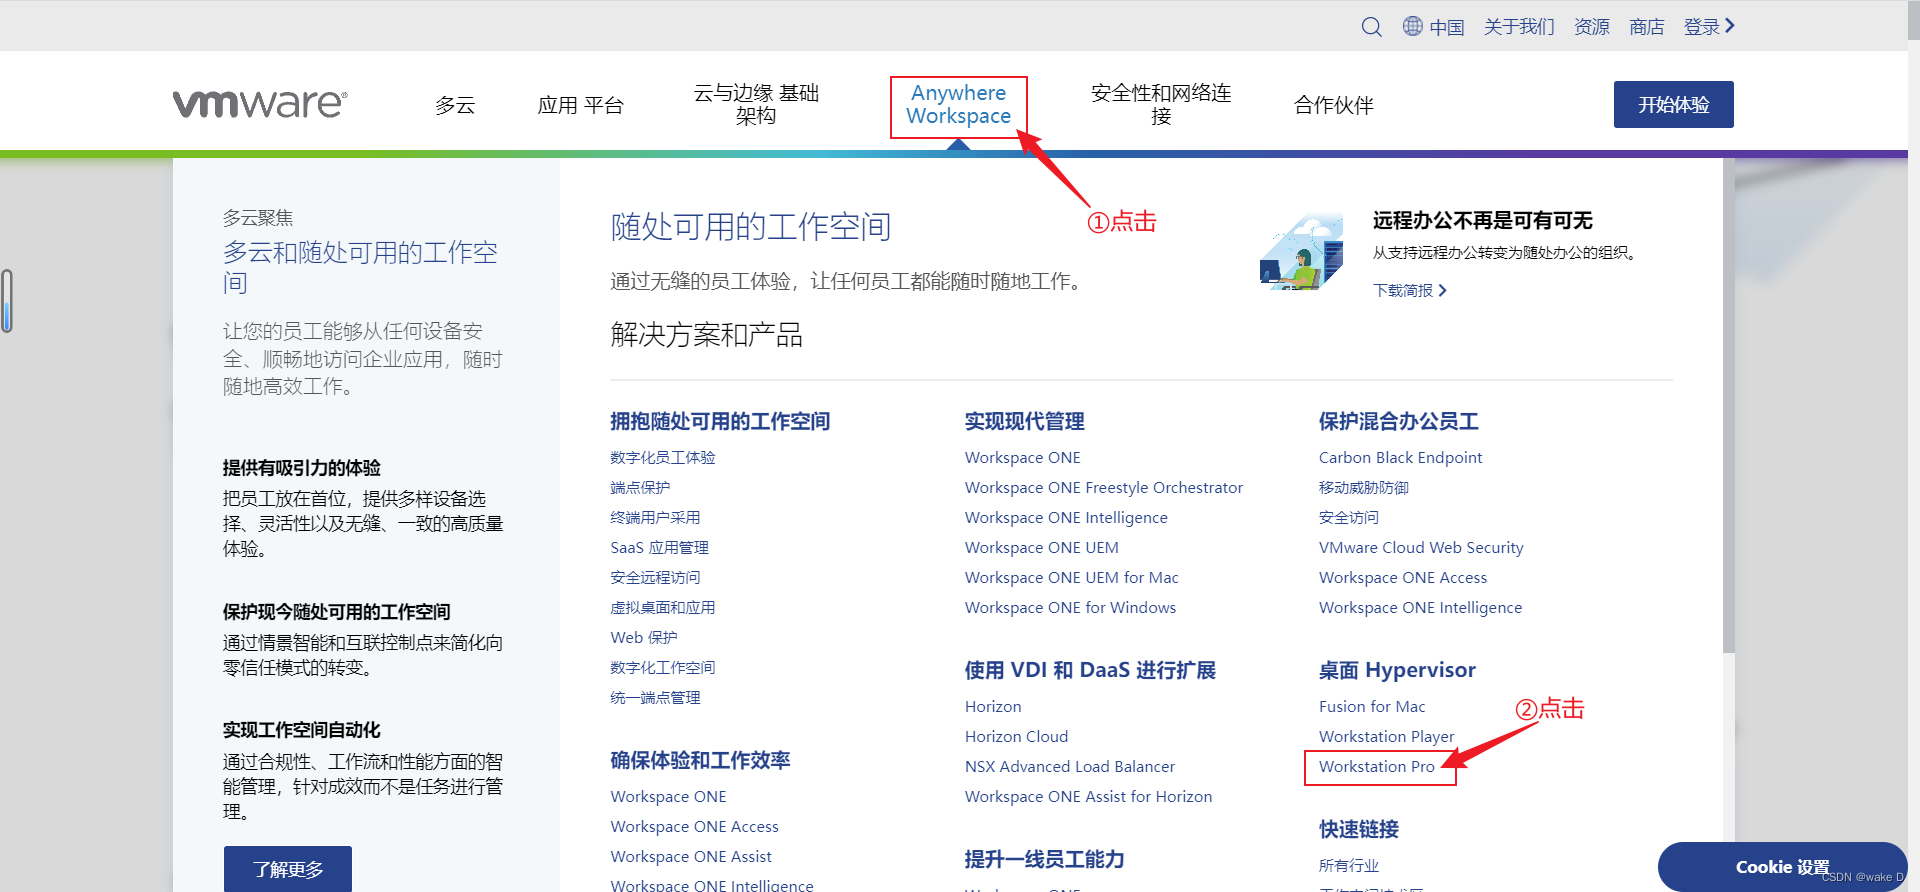Open Workspace ONE UEM for Mac

coord(1071,577)
